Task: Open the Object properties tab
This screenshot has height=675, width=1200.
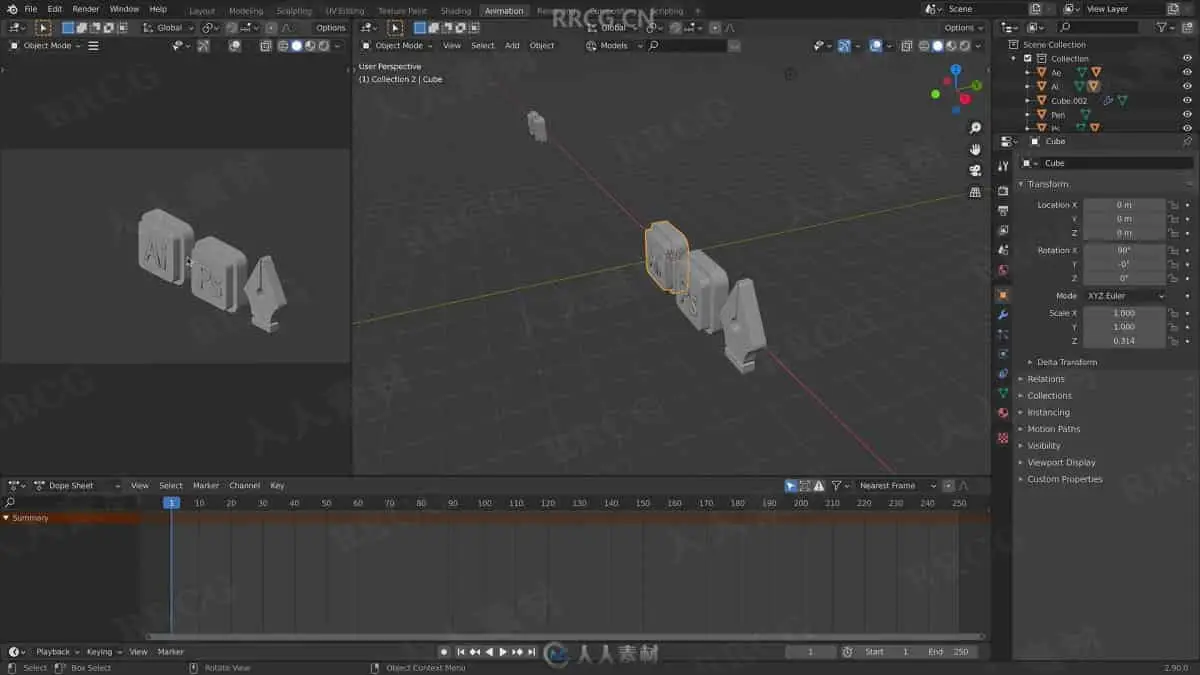Action: pos(1003,295)
